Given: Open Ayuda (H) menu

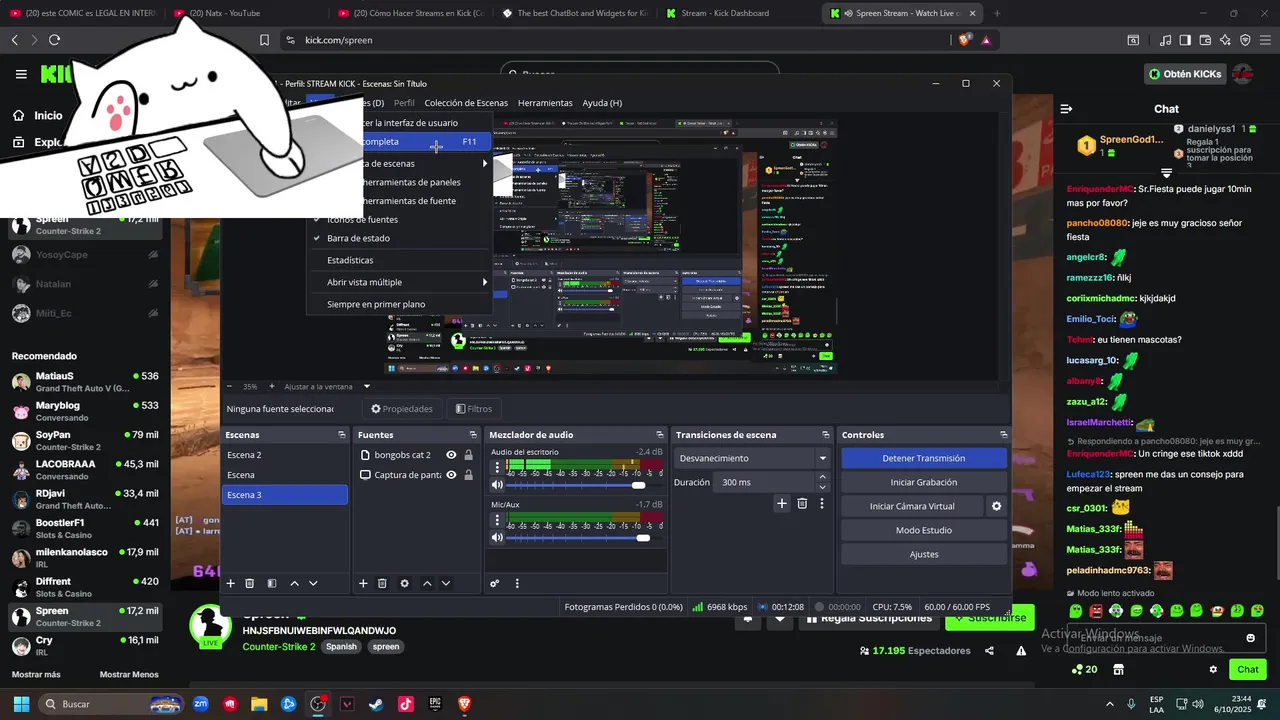Looking at the screenshot, I should [602, 103].
